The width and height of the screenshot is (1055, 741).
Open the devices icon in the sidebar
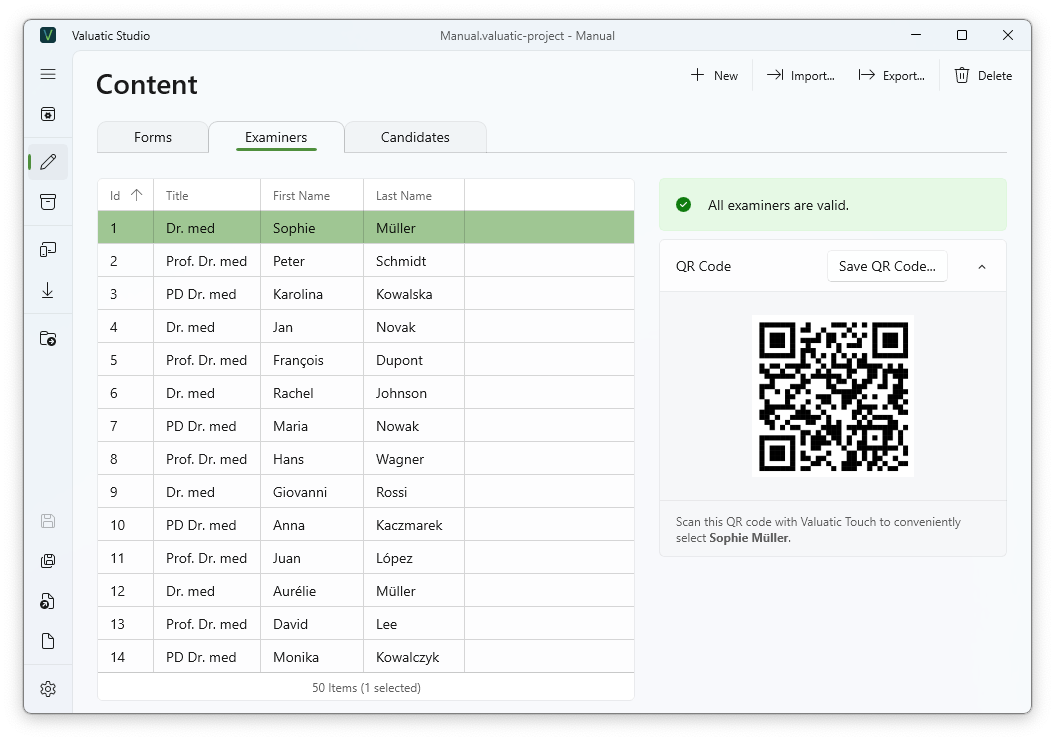coord(48,250)
